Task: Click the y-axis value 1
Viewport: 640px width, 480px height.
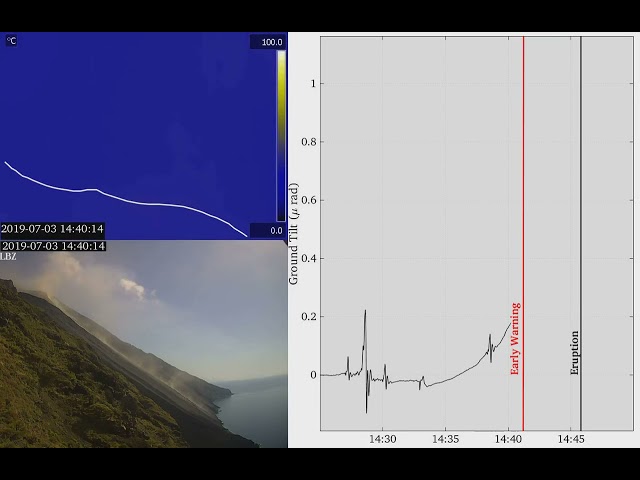Action: pyautogui.click(x=313, y=84)
